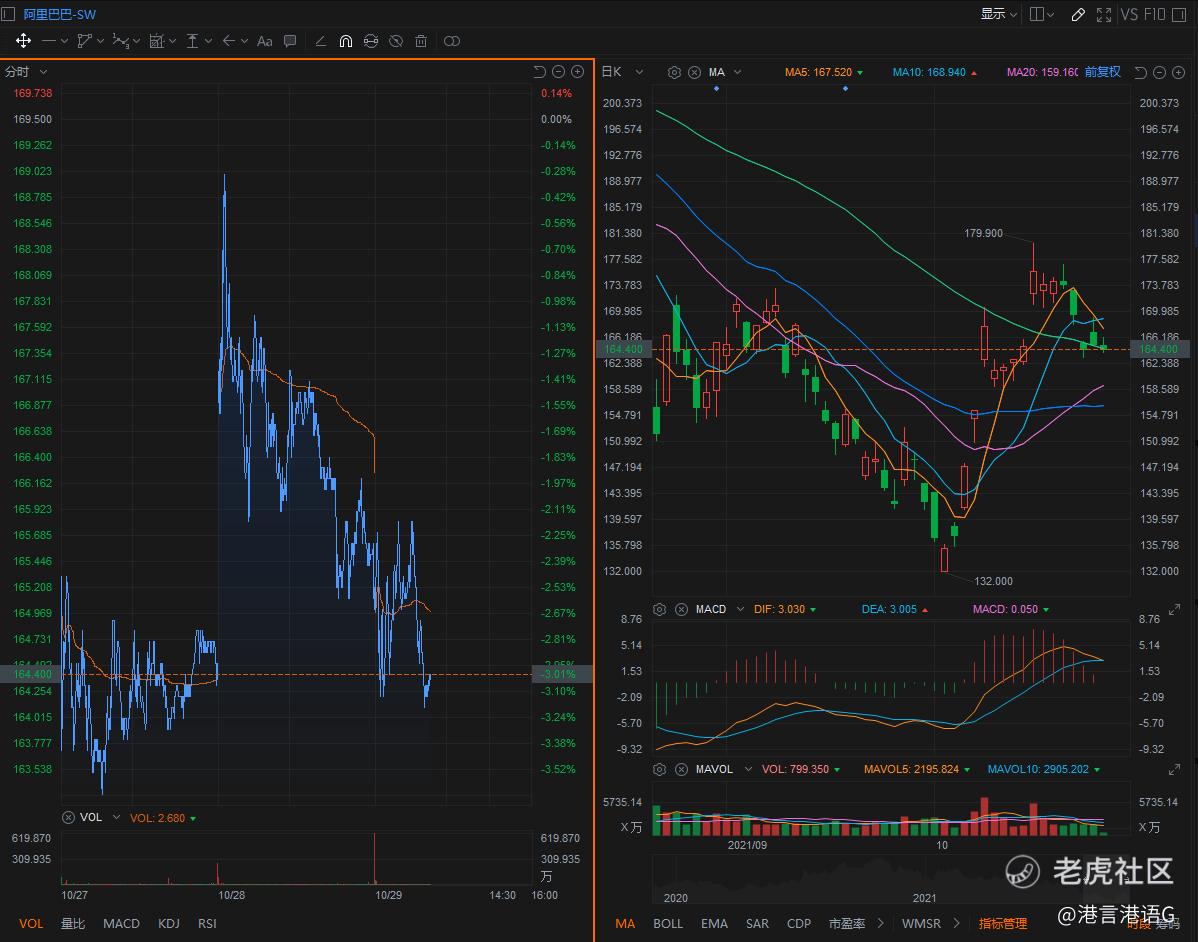
Task: Choose the line style pencil icon
Action: pyautogui.click(x=320, y=41)
